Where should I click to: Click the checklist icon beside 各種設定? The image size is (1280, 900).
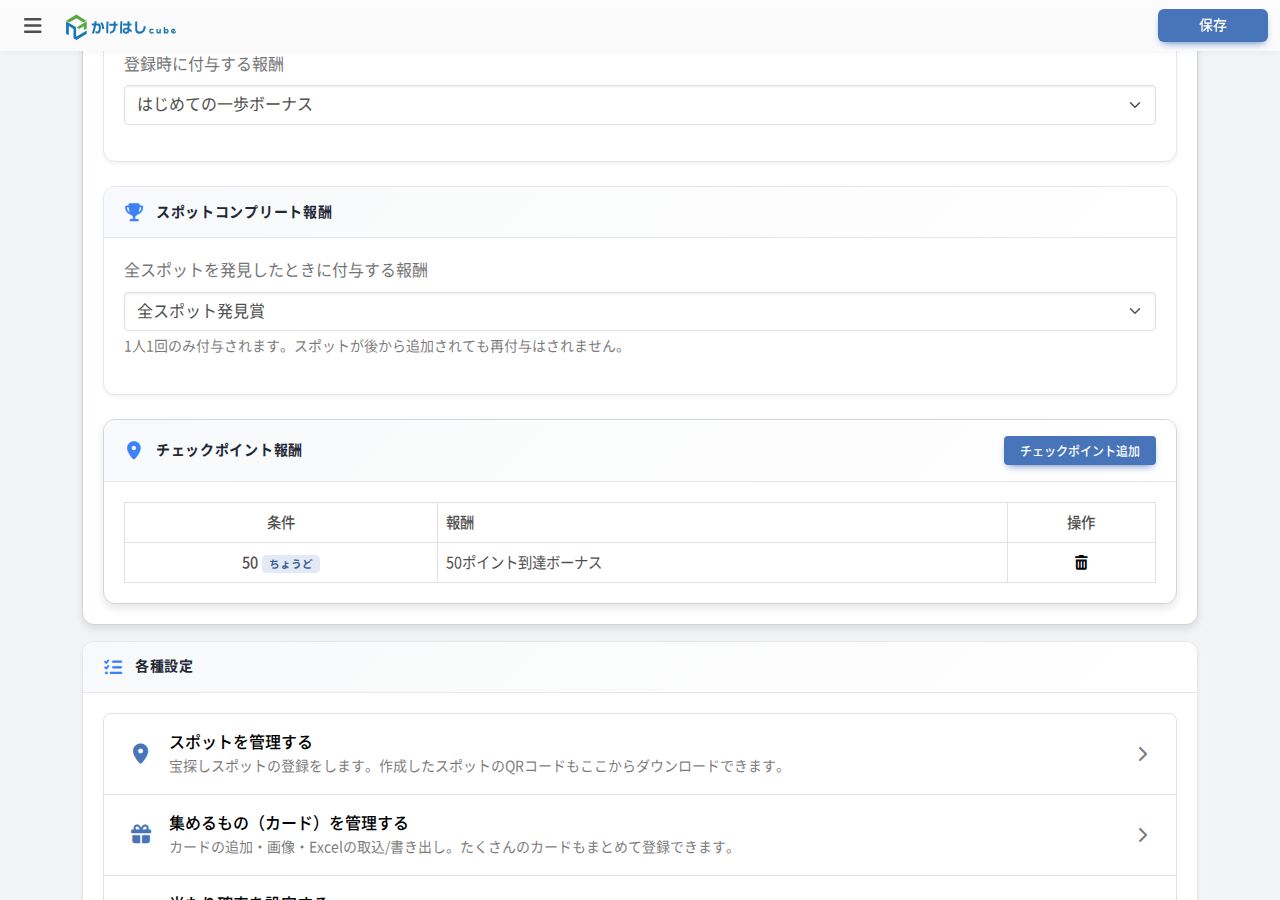click(x=113, y=666)
